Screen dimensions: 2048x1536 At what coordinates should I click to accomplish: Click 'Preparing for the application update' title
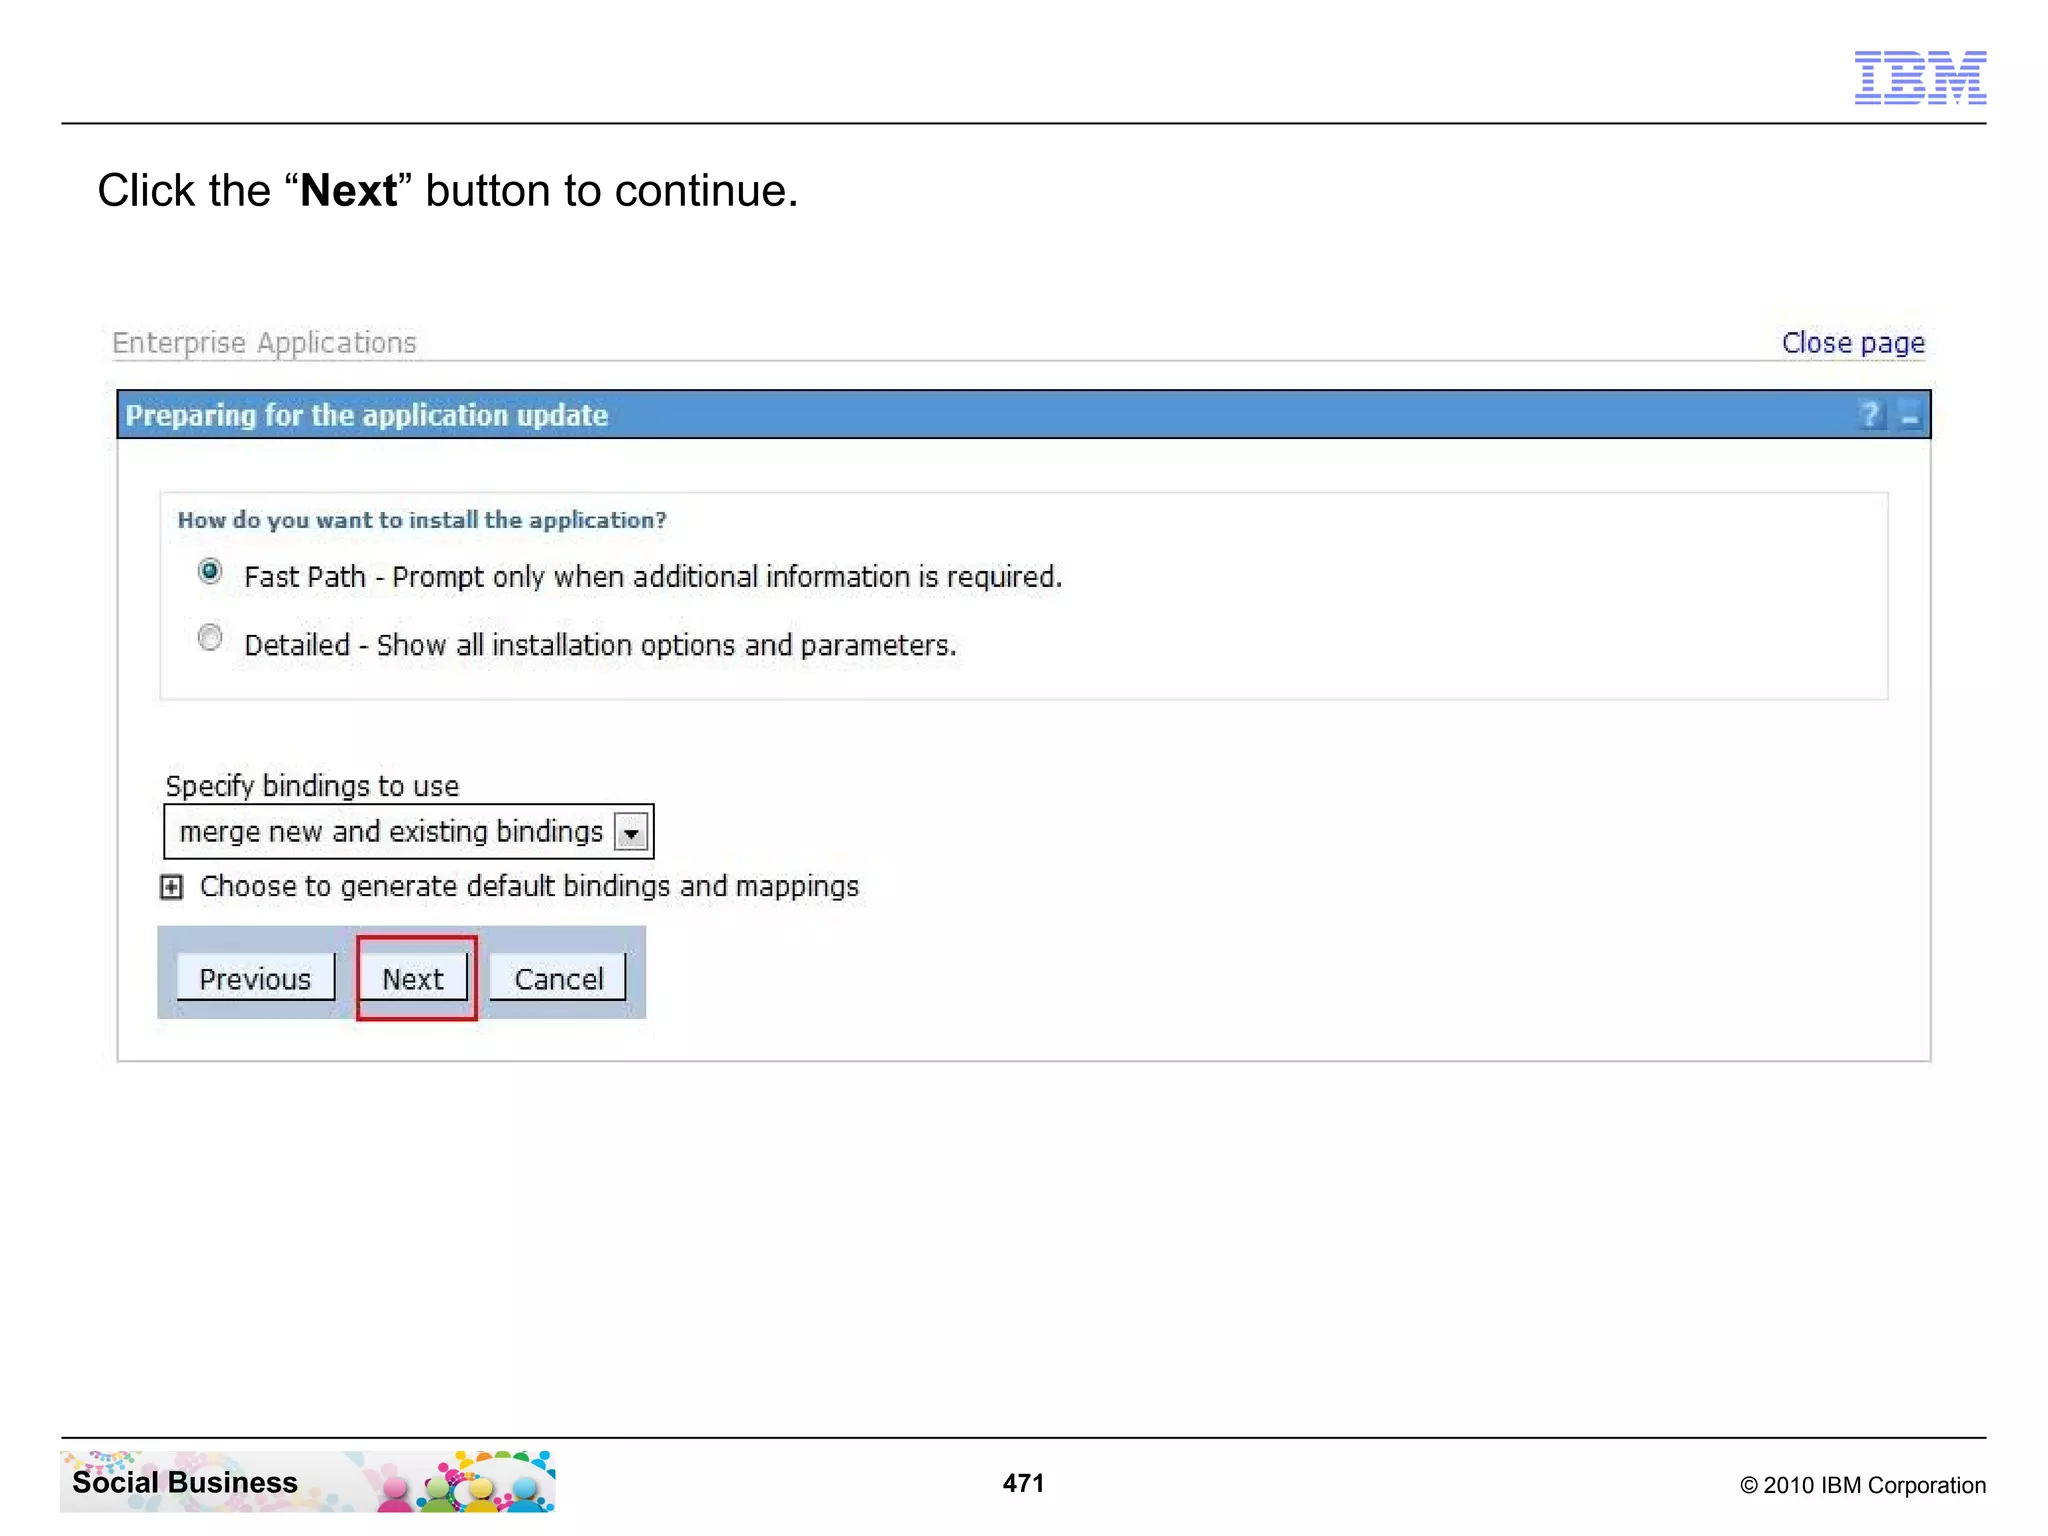pos(367,415)
